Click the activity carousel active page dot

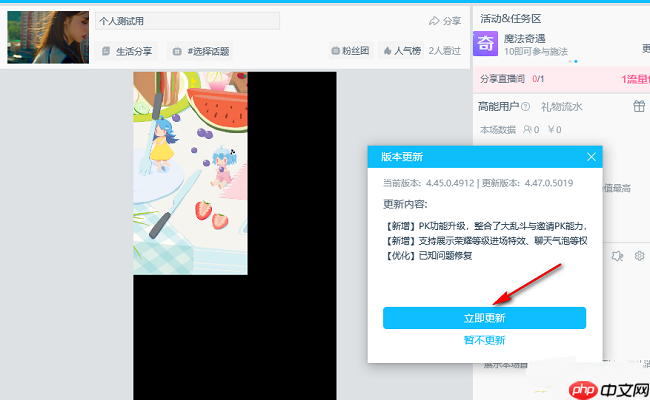point(576,61)
